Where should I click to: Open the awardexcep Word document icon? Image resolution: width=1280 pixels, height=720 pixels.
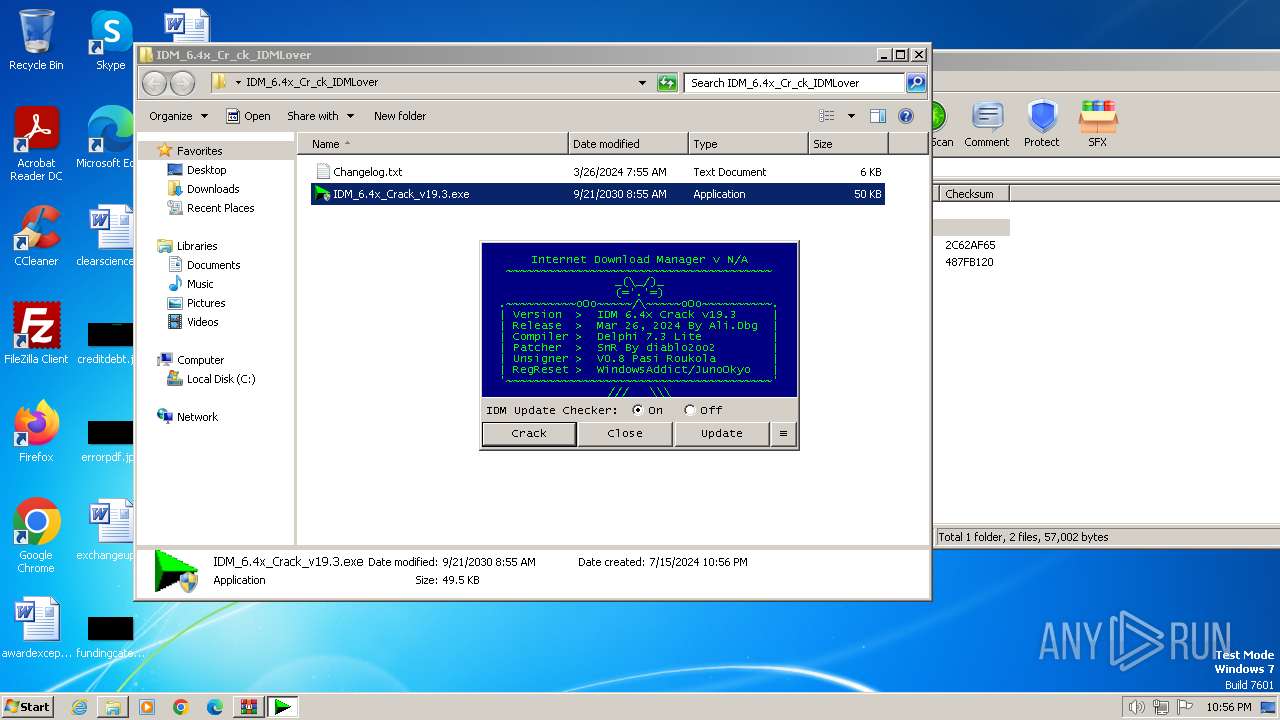coord(36,628)
